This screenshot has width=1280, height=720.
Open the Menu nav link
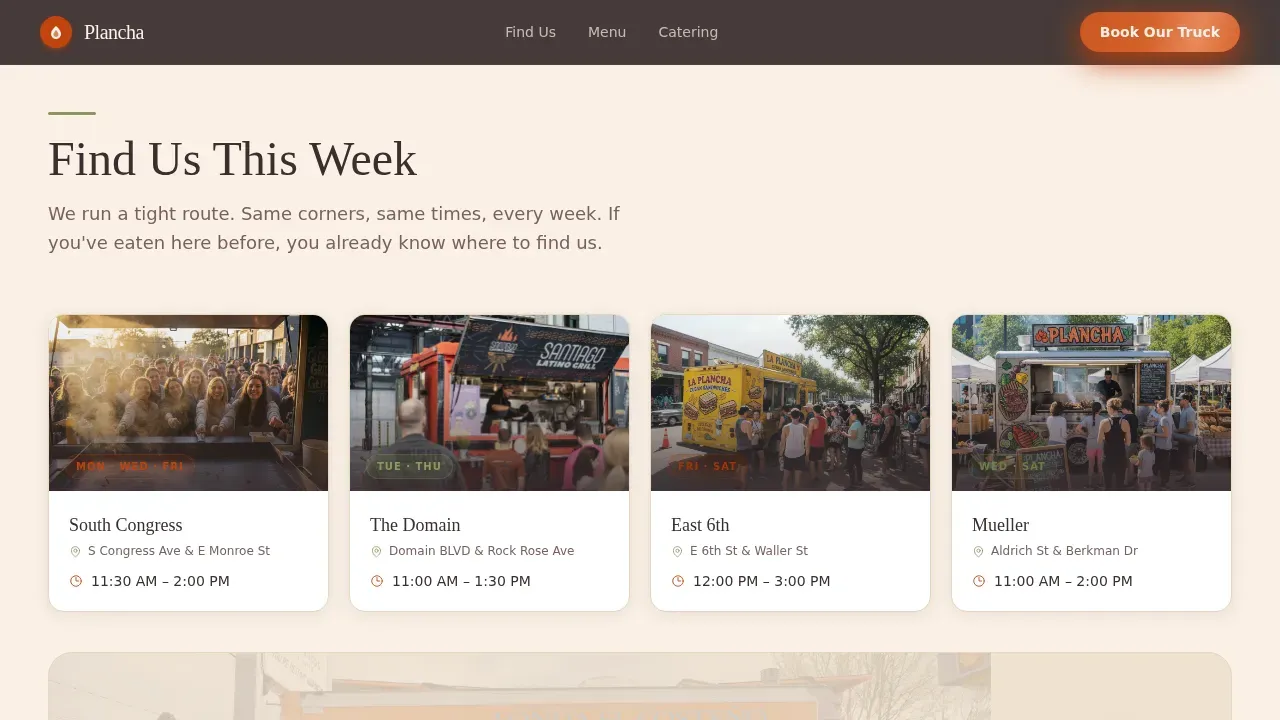point(607,32)
